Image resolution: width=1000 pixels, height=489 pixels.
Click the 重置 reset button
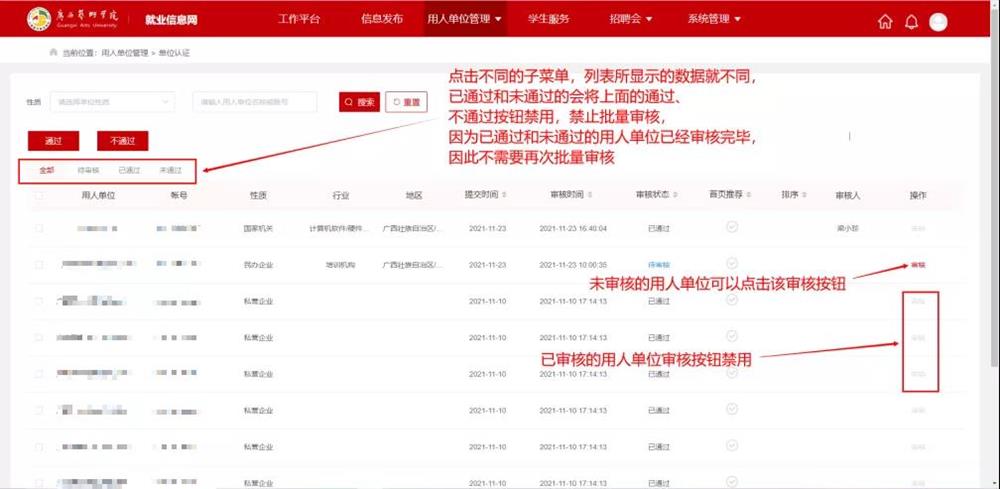[x=406, y=102]
